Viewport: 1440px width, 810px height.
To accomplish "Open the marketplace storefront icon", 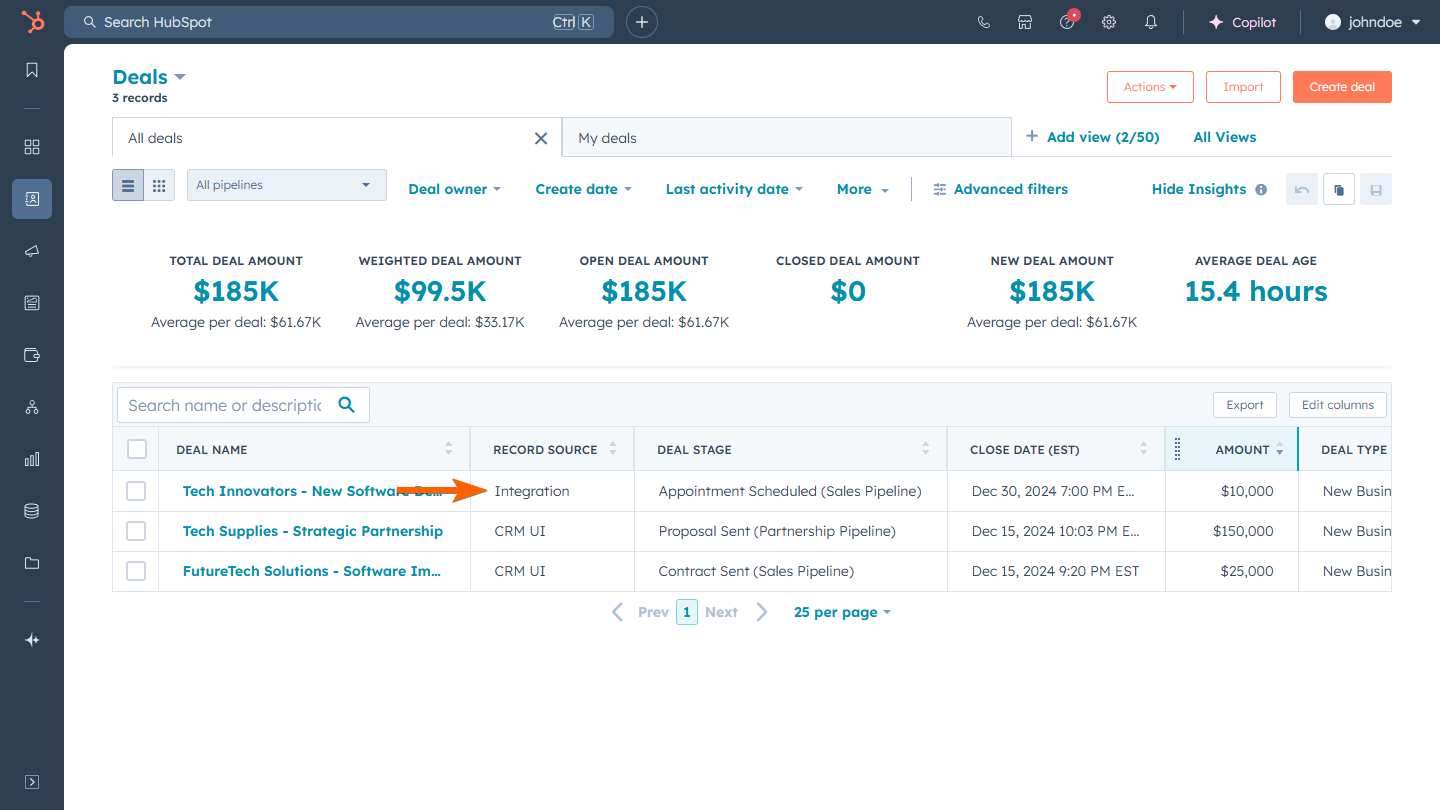I will point(1025,22).
